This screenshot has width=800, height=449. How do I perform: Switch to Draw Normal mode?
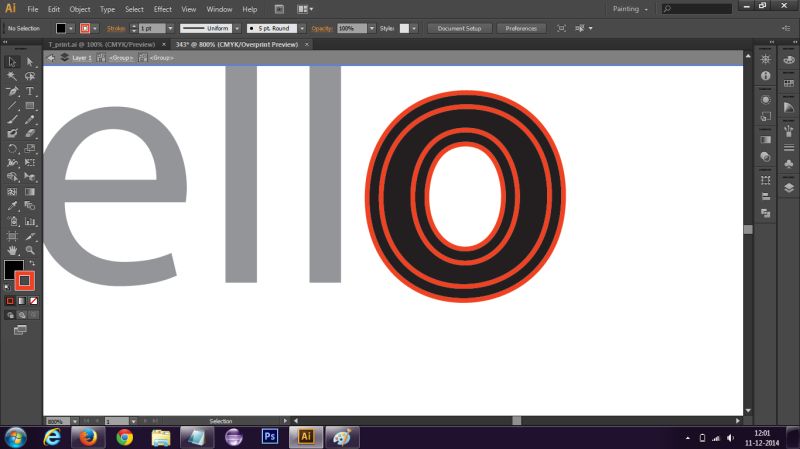[10, 315]
